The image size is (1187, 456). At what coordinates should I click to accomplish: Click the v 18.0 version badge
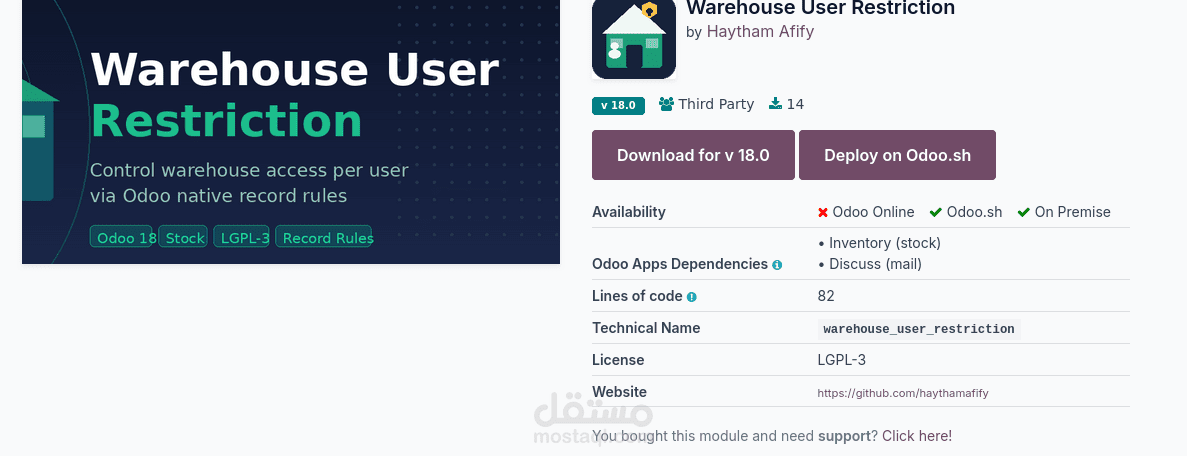point(618,105)
